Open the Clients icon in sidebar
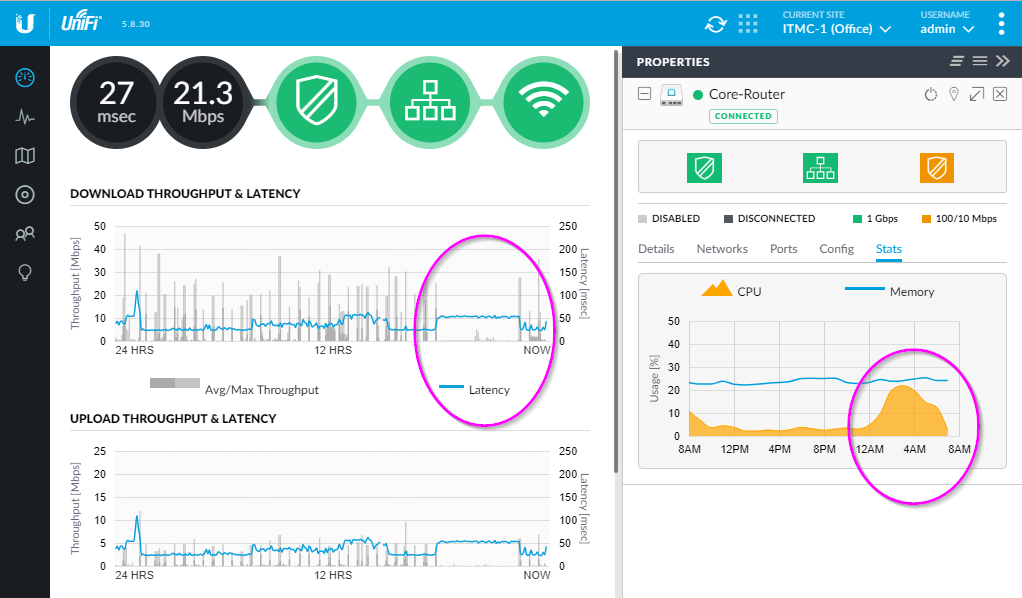1022x598 pixels. (25, 234)
